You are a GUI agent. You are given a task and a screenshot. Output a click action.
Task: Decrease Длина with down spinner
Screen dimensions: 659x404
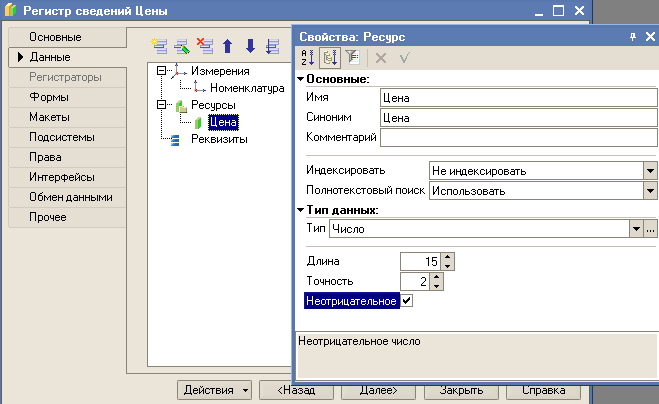click(448, 266)
